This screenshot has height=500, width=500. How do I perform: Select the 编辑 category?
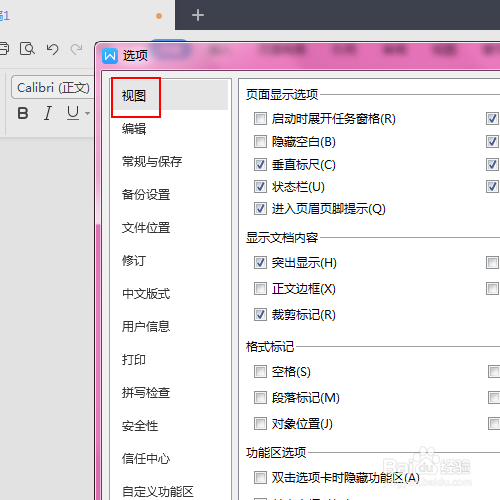point(134,129)
